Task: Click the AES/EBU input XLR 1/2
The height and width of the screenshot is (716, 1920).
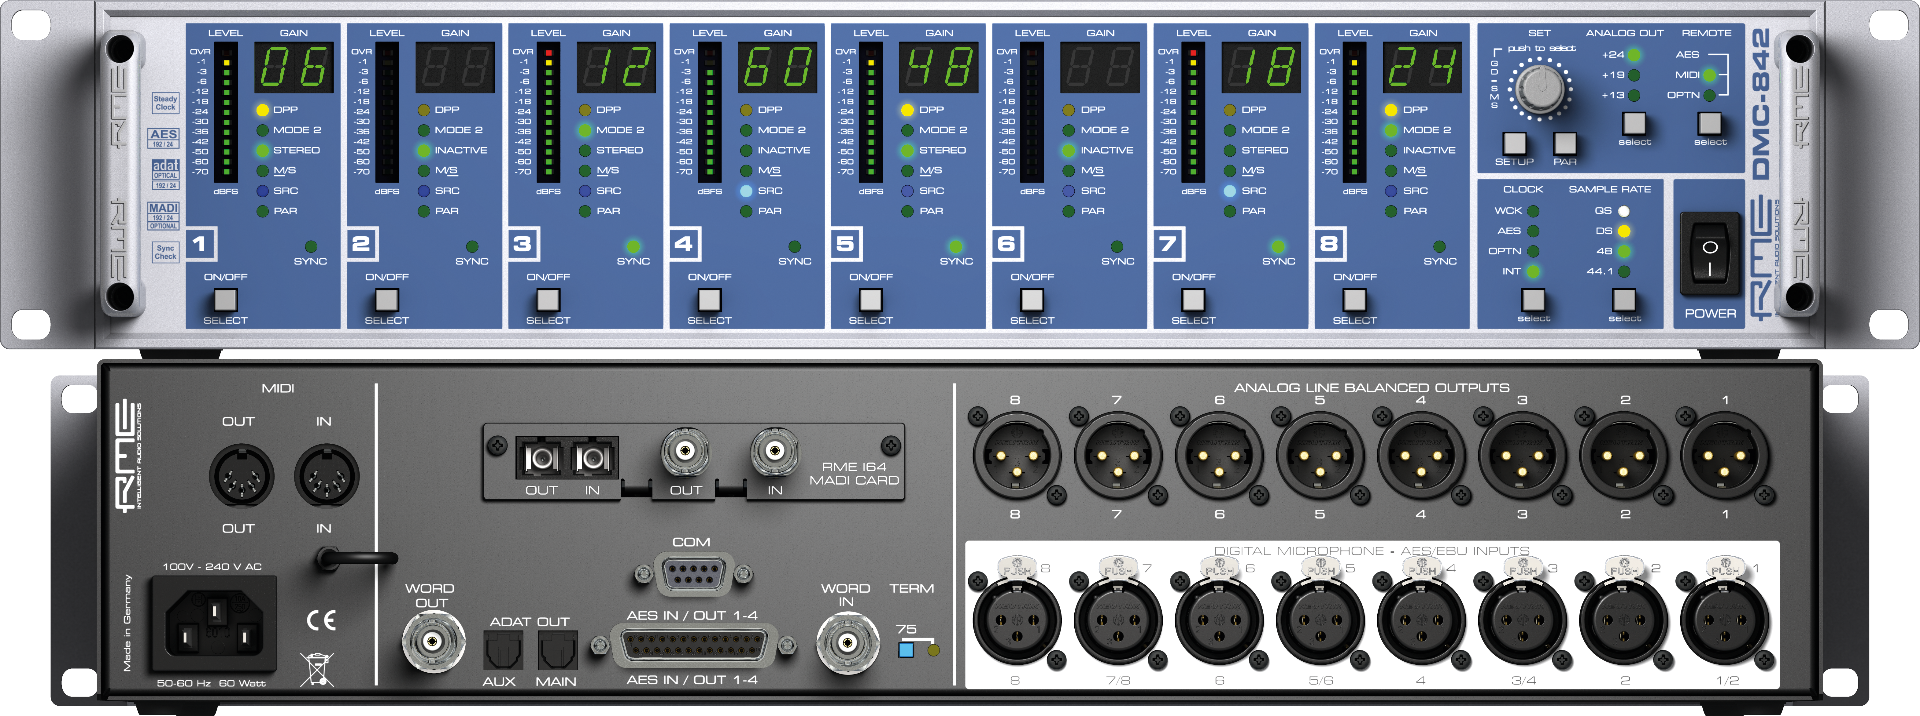Action: [1724, 621]
